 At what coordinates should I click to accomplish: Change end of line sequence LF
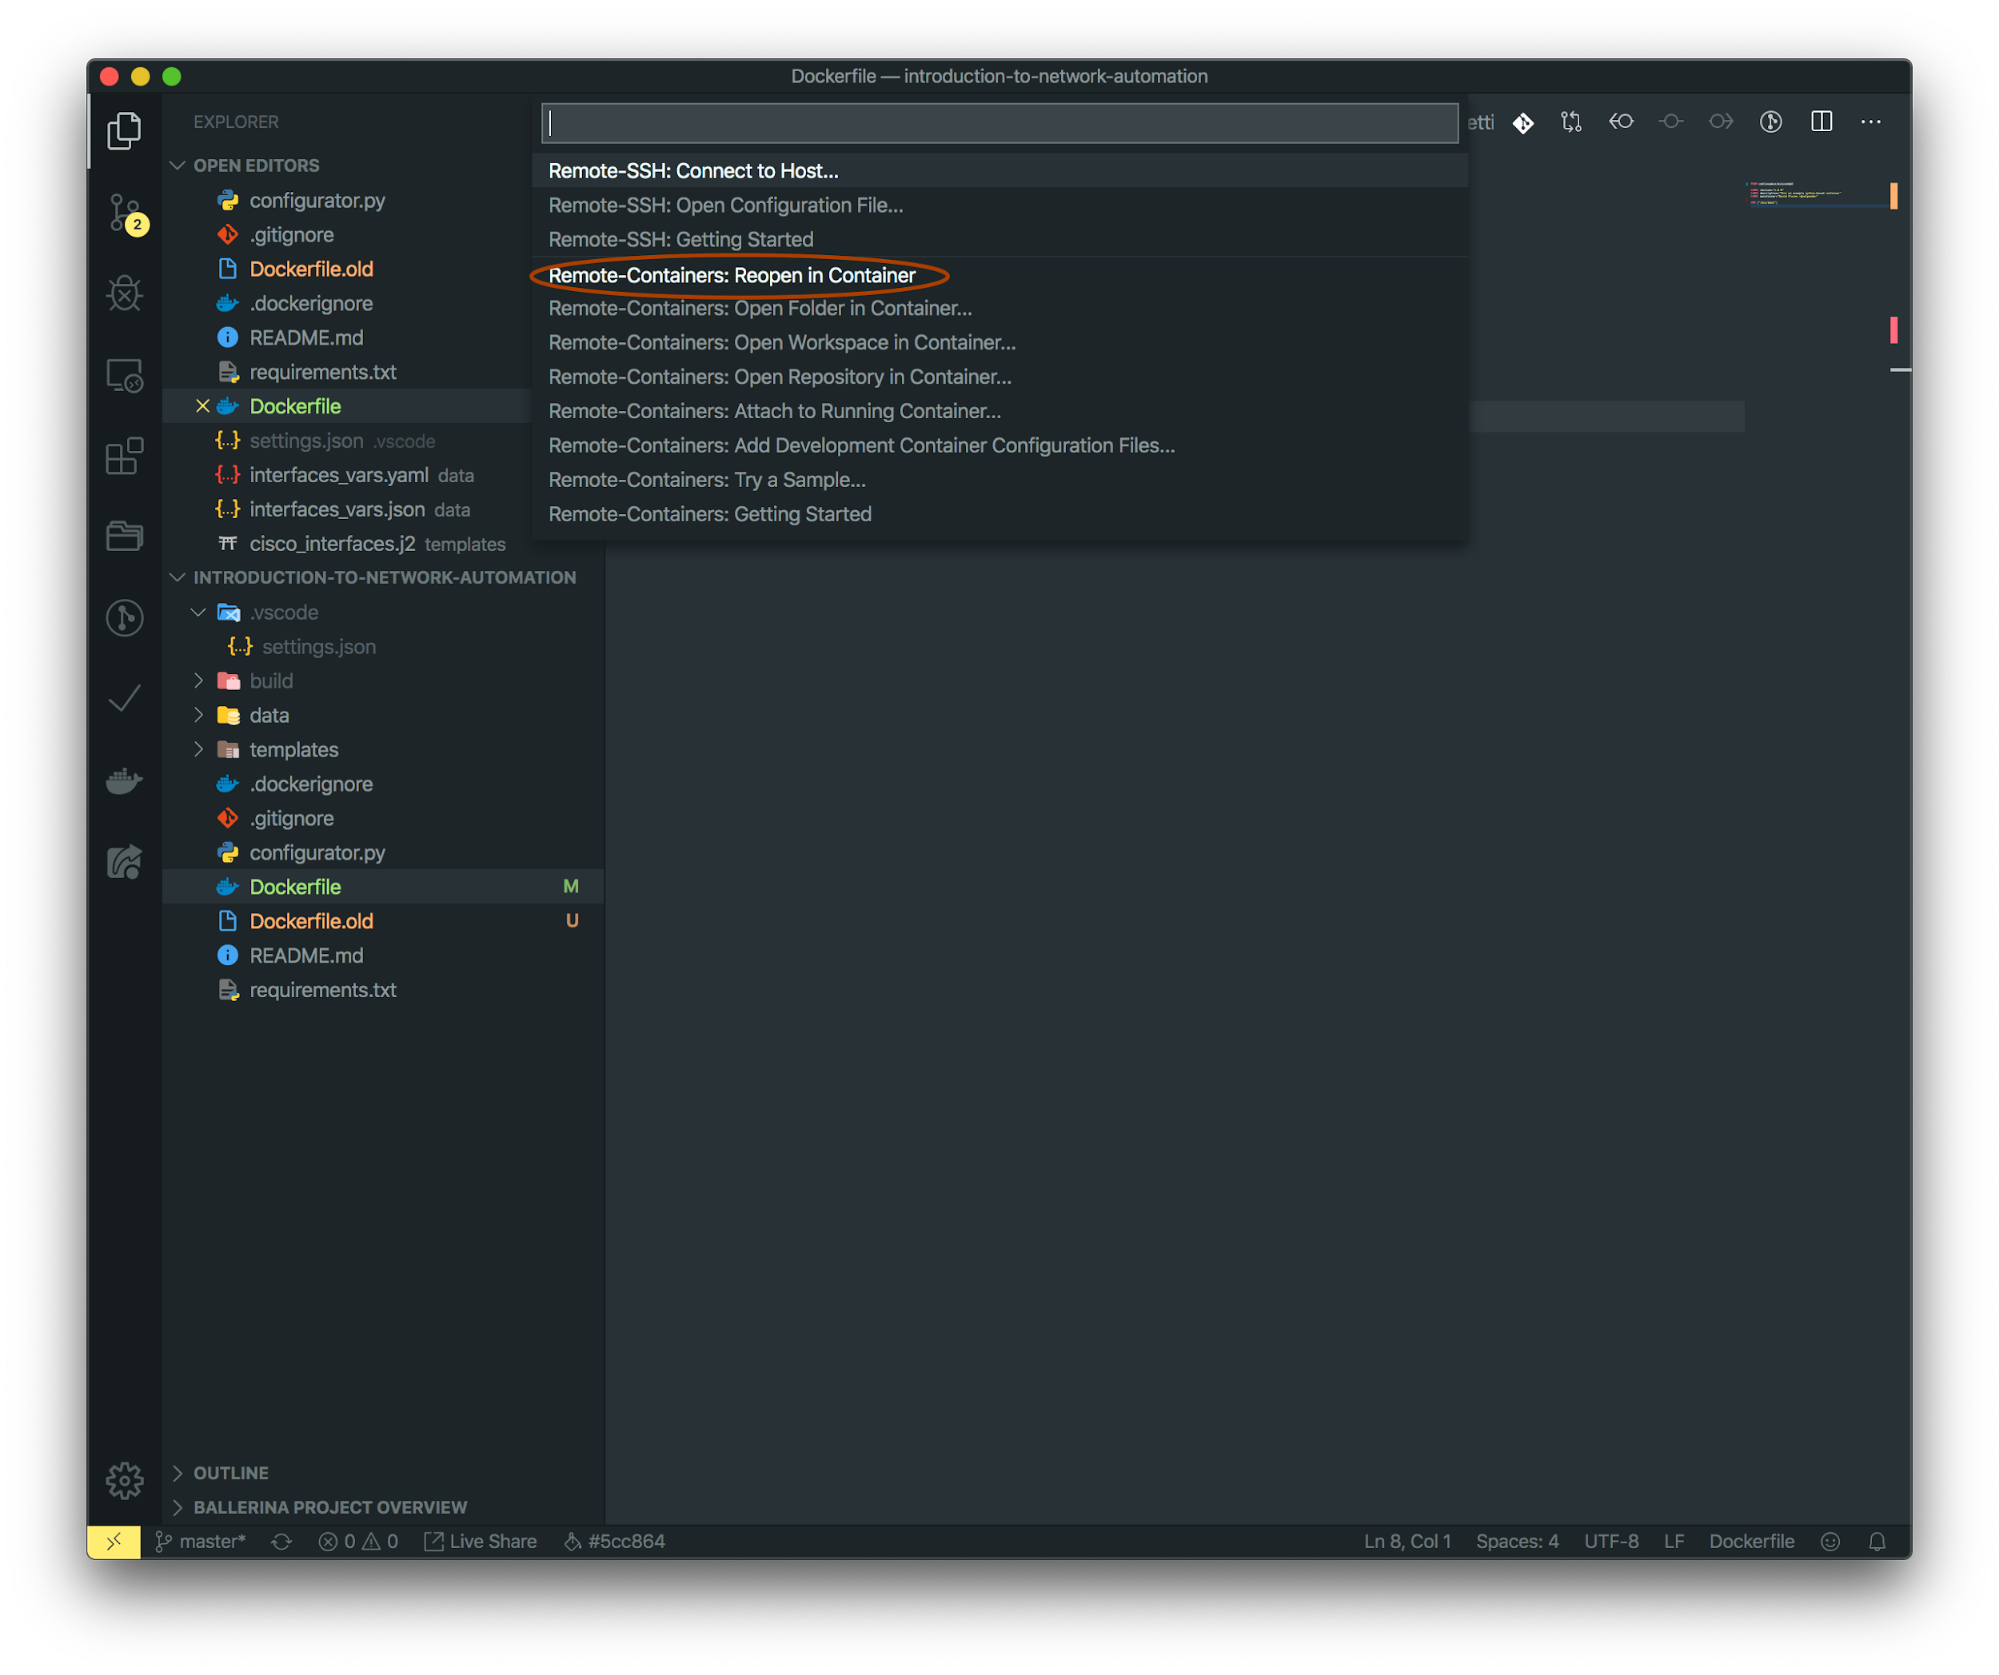click(x=1674, y=1541)
